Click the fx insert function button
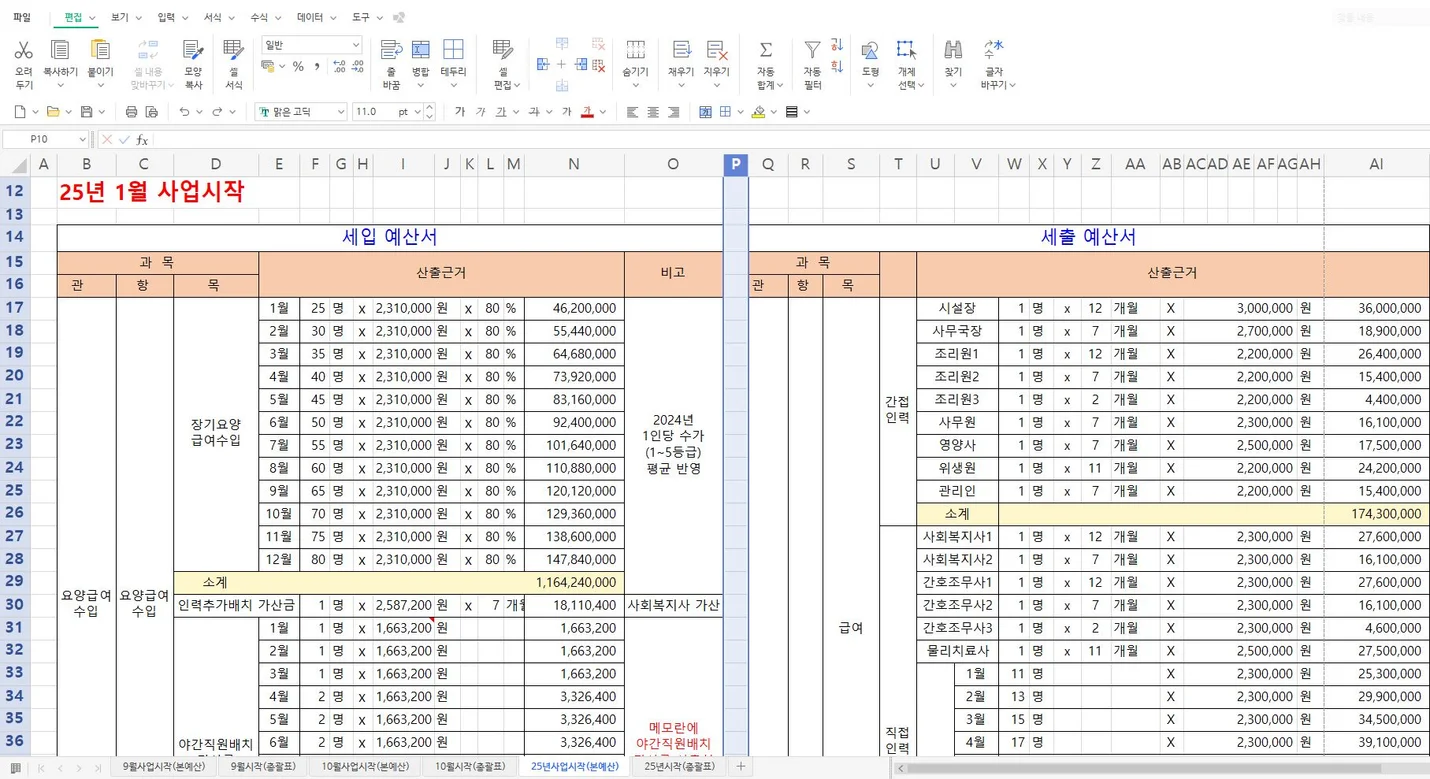 (x=143, y=140)
